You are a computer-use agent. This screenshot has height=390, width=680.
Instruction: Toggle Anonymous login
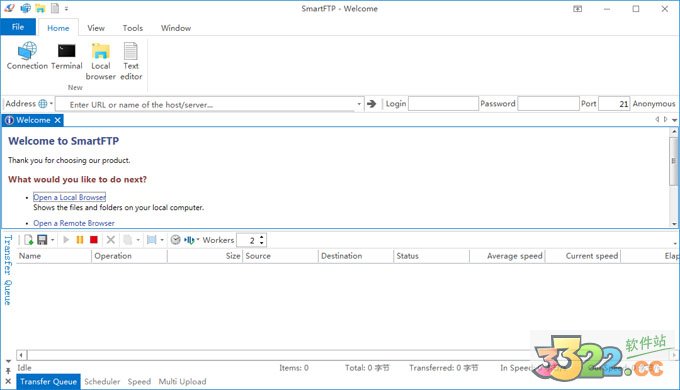654,104
